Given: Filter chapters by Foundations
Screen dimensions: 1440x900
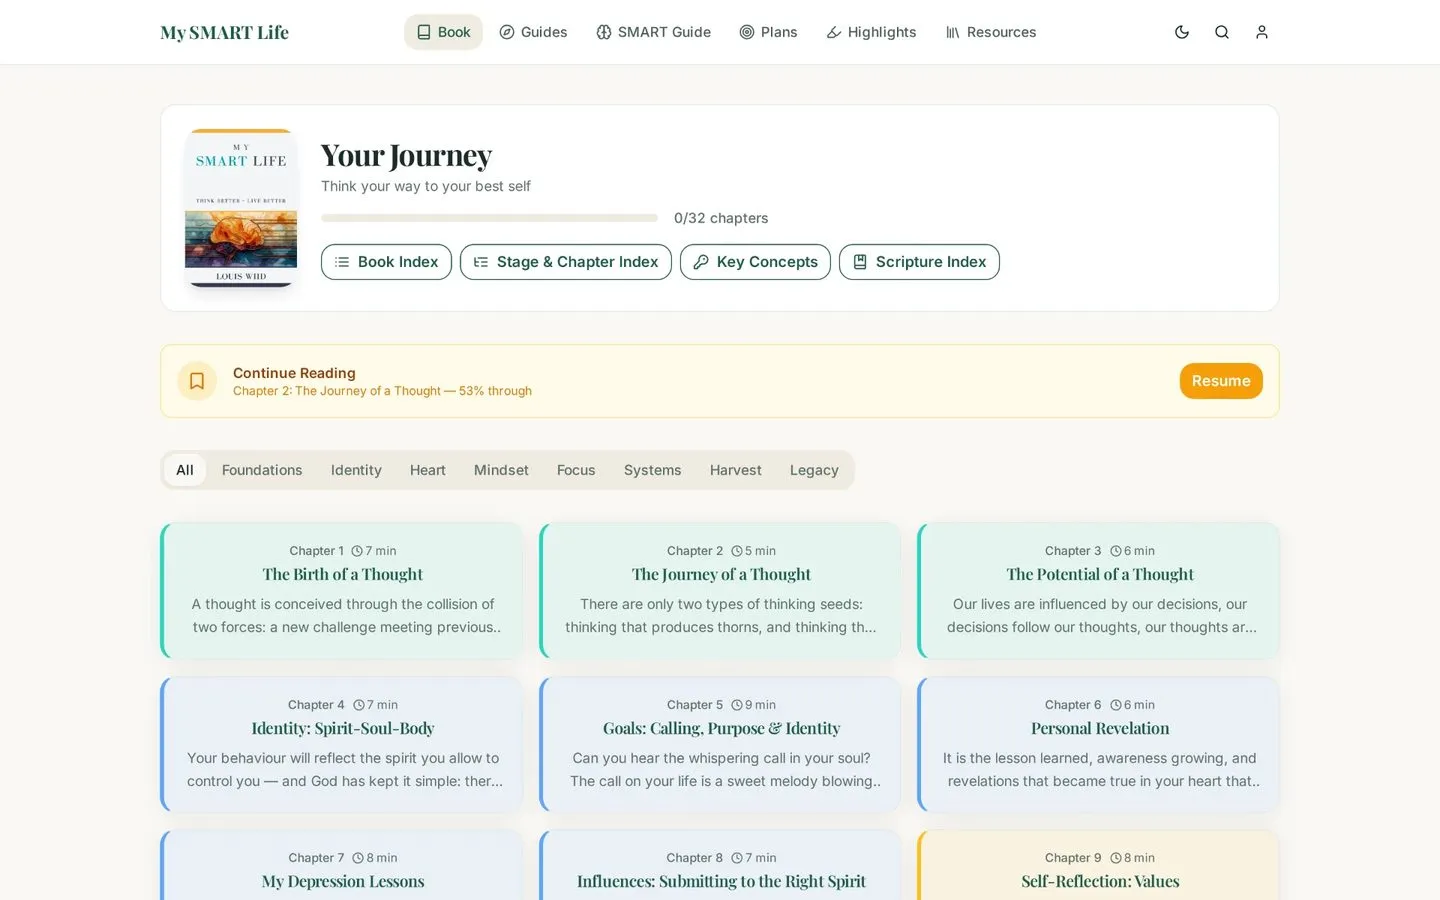Looking at the screenshot, I should click(262, 470).
